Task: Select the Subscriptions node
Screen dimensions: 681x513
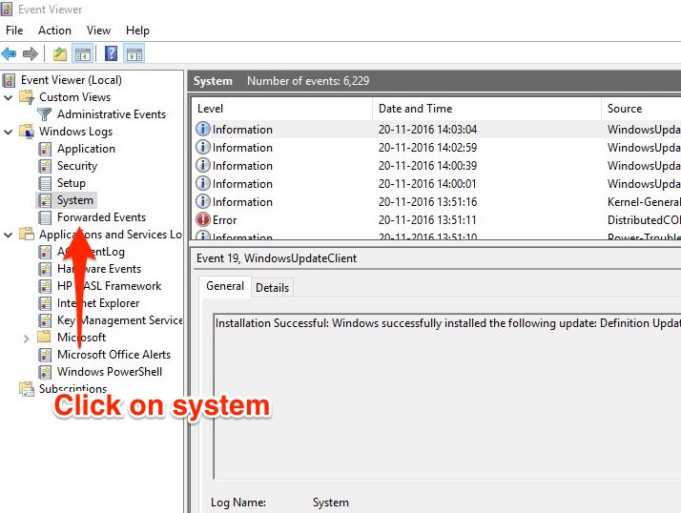Action: pos(73,388)
